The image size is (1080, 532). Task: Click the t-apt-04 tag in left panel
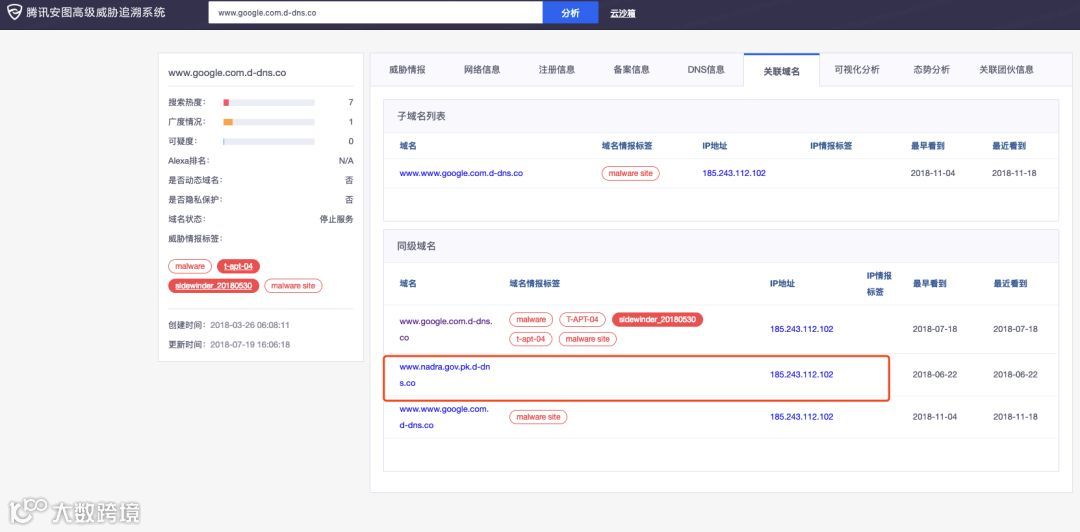[x=238, y=266]
